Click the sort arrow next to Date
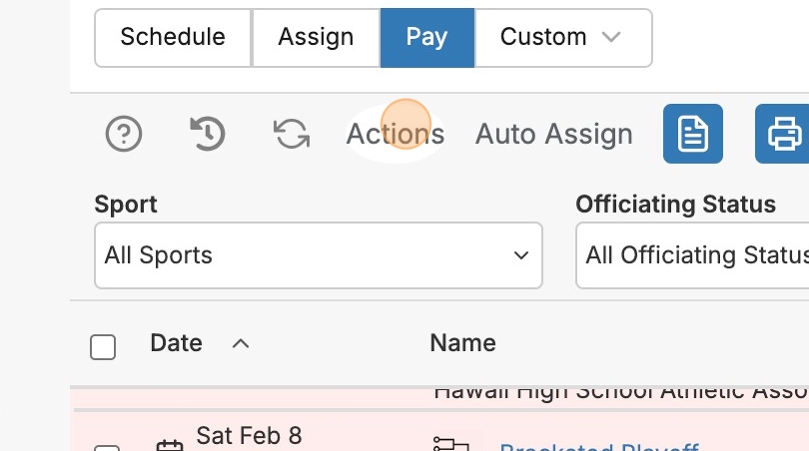The image size is (809, 451). [240, 344]
